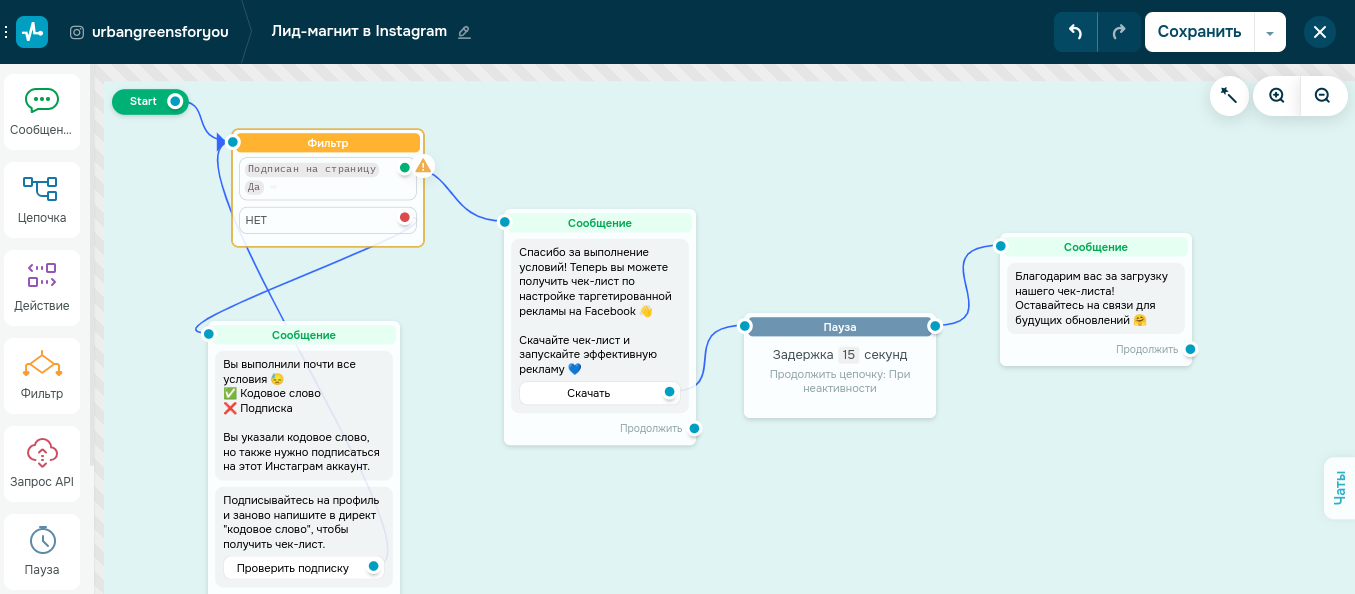Zoom out on the canvas

pos(1322,96)
